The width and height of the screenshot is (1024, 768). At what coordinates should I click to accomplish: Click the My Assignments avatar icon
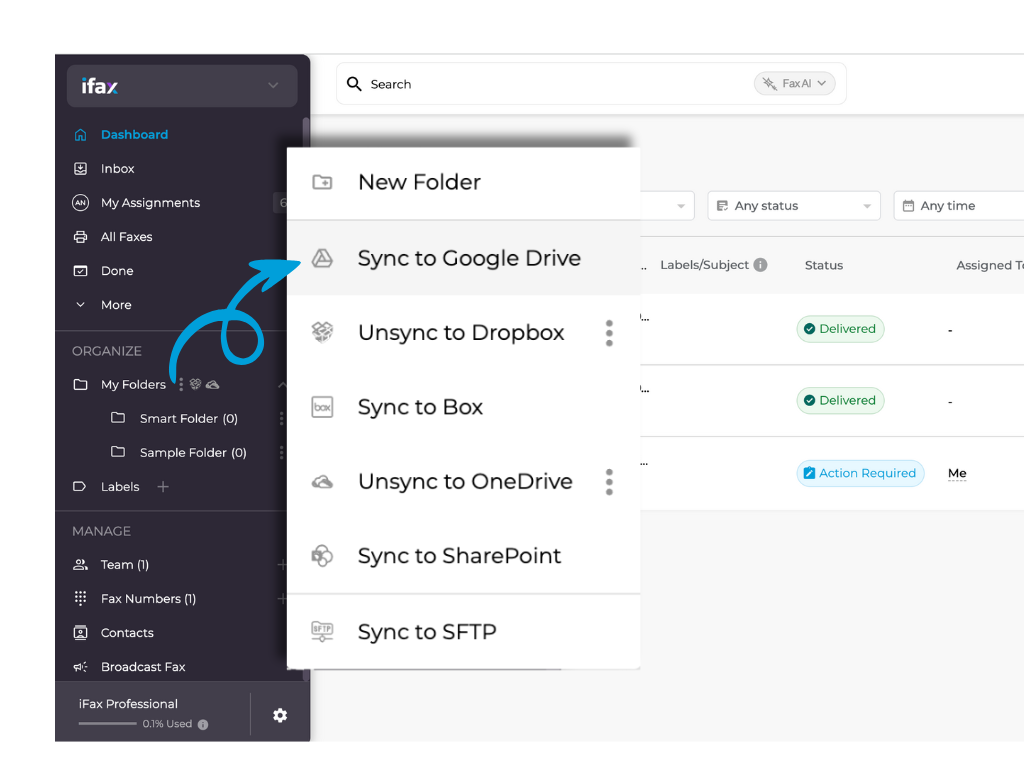pos(80,202)
